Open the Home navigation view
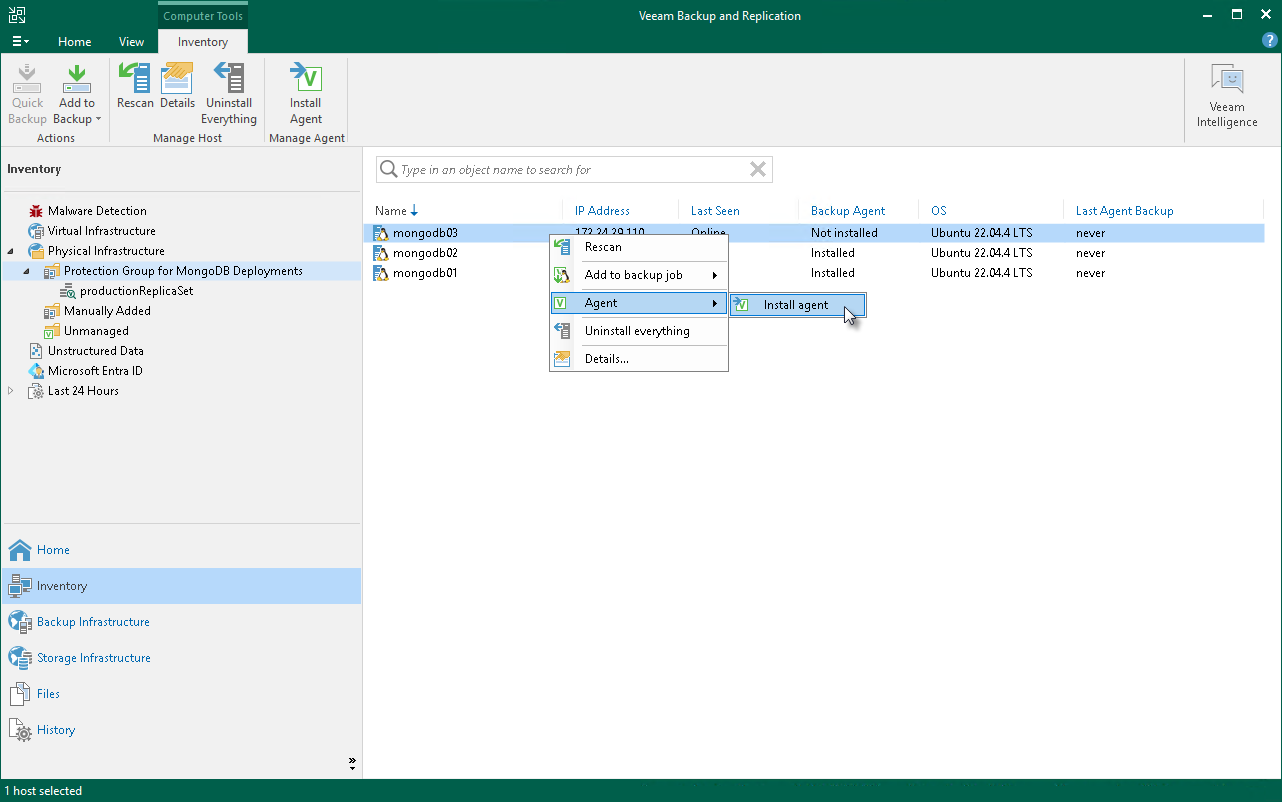 [x=181, y=550]
